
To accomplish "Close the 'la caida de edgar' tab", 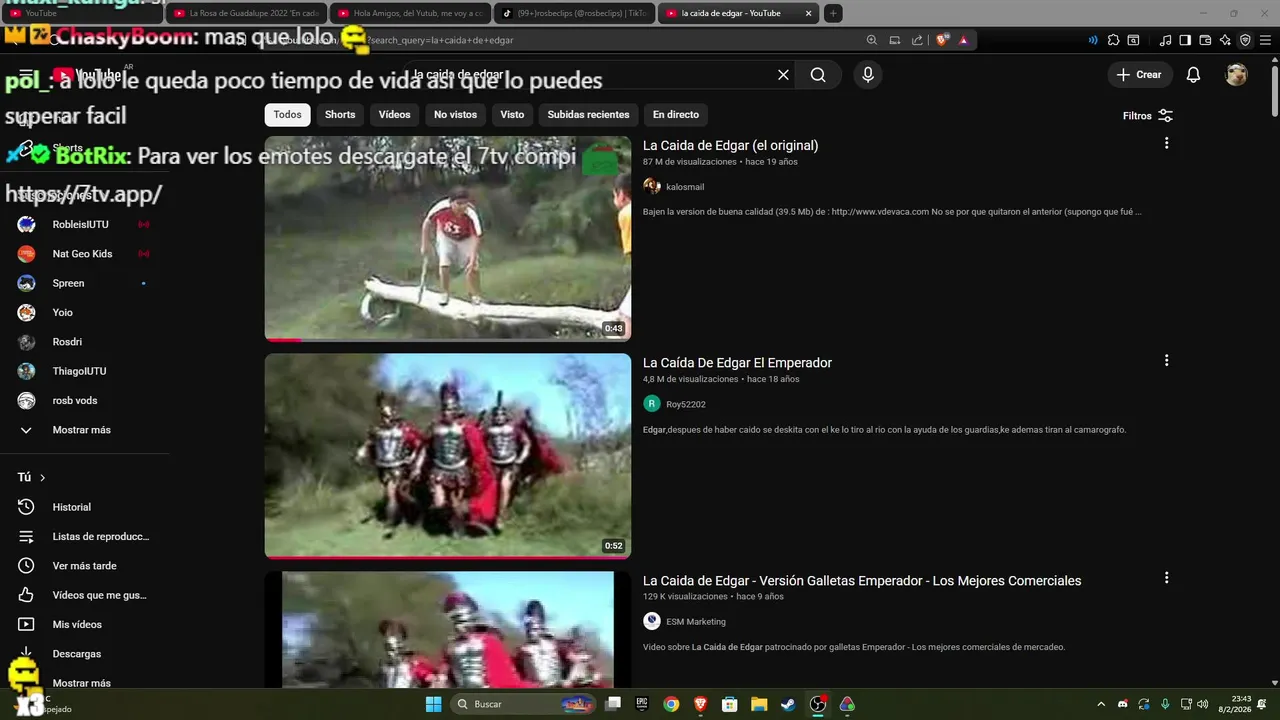I will pos(808,13).
